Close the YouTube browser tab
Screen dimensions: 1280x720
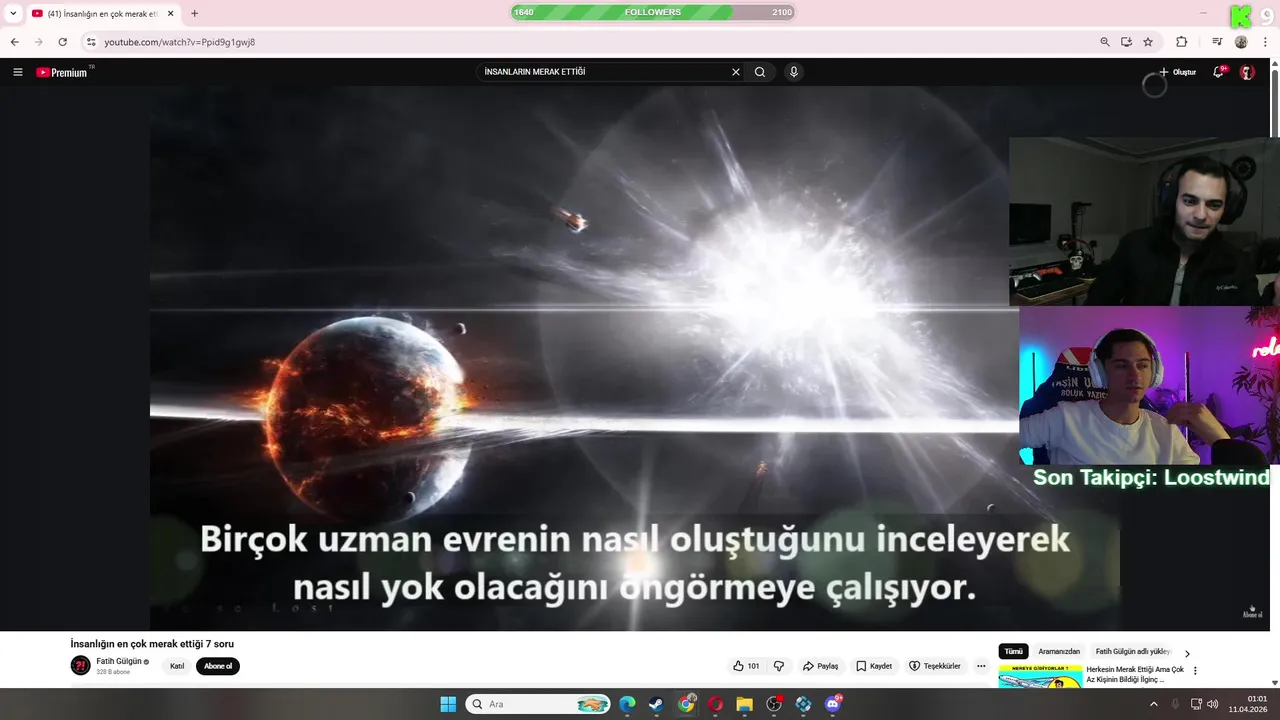[x=170, y=14]
